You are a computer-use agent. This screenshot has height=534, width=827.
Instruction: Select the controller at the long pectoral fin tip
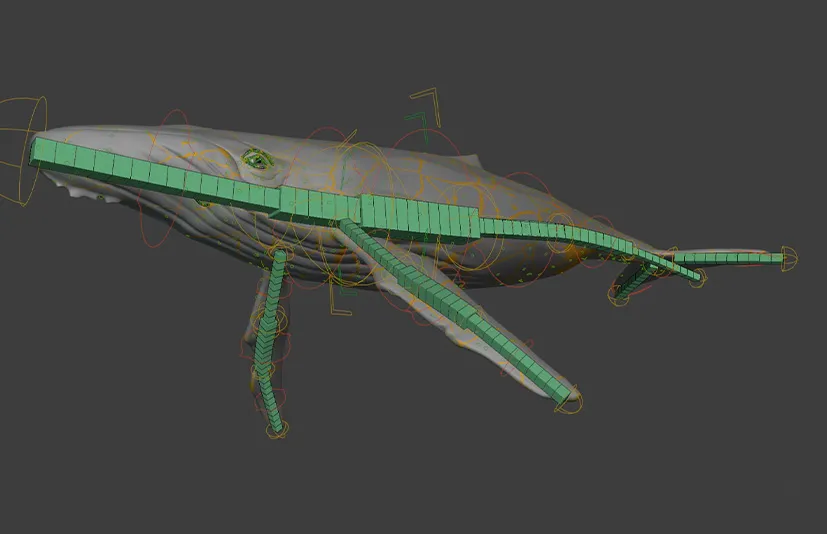pyautogui.click(x=570, y=399)
